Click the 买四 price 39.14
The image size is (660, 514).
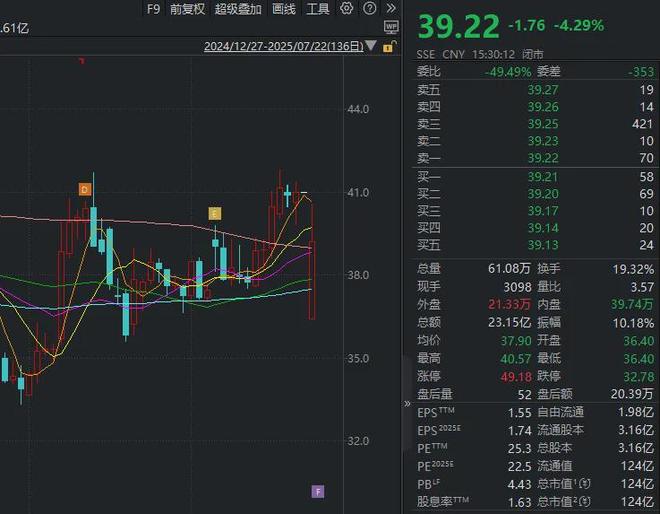click(x=543, y=228)
